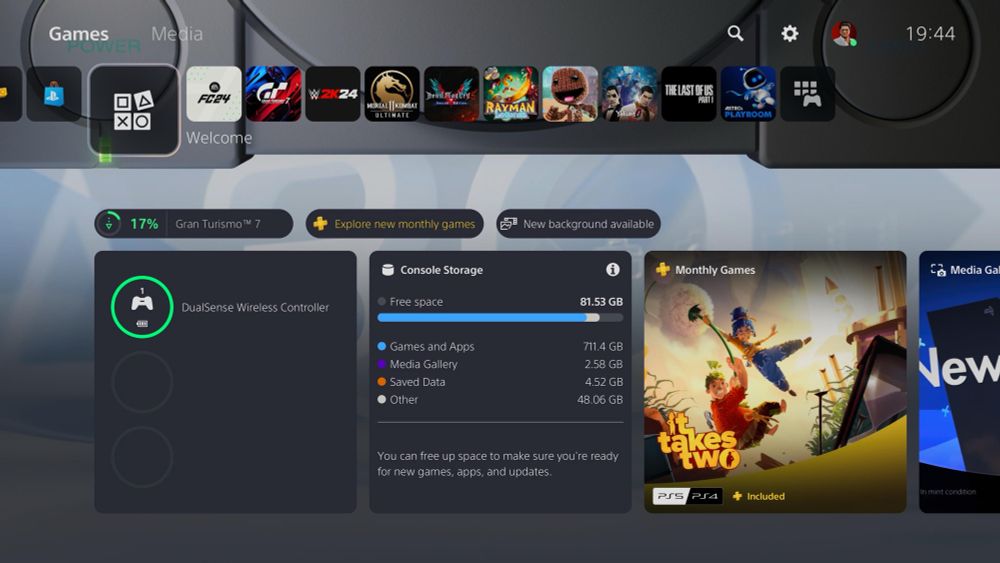Click the orange Saved Data color dot

pos(381,382)
